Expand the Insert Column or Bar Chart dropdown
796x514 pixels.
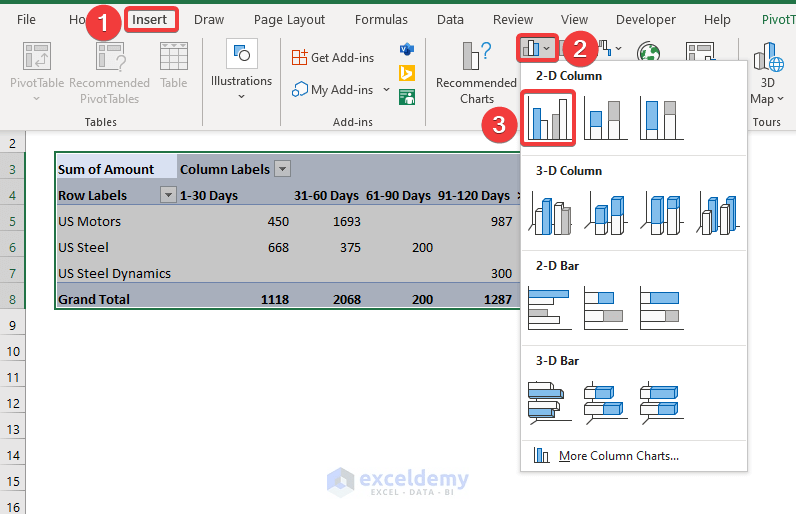tap(547, 49)
